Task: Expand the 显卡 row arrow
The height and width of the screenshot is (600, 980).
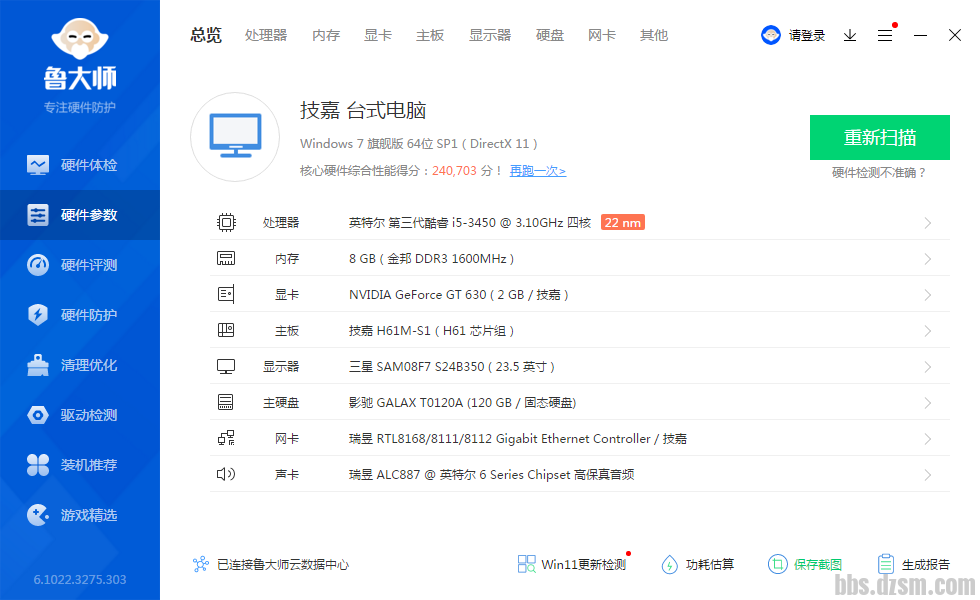Action: coord(927,295)
